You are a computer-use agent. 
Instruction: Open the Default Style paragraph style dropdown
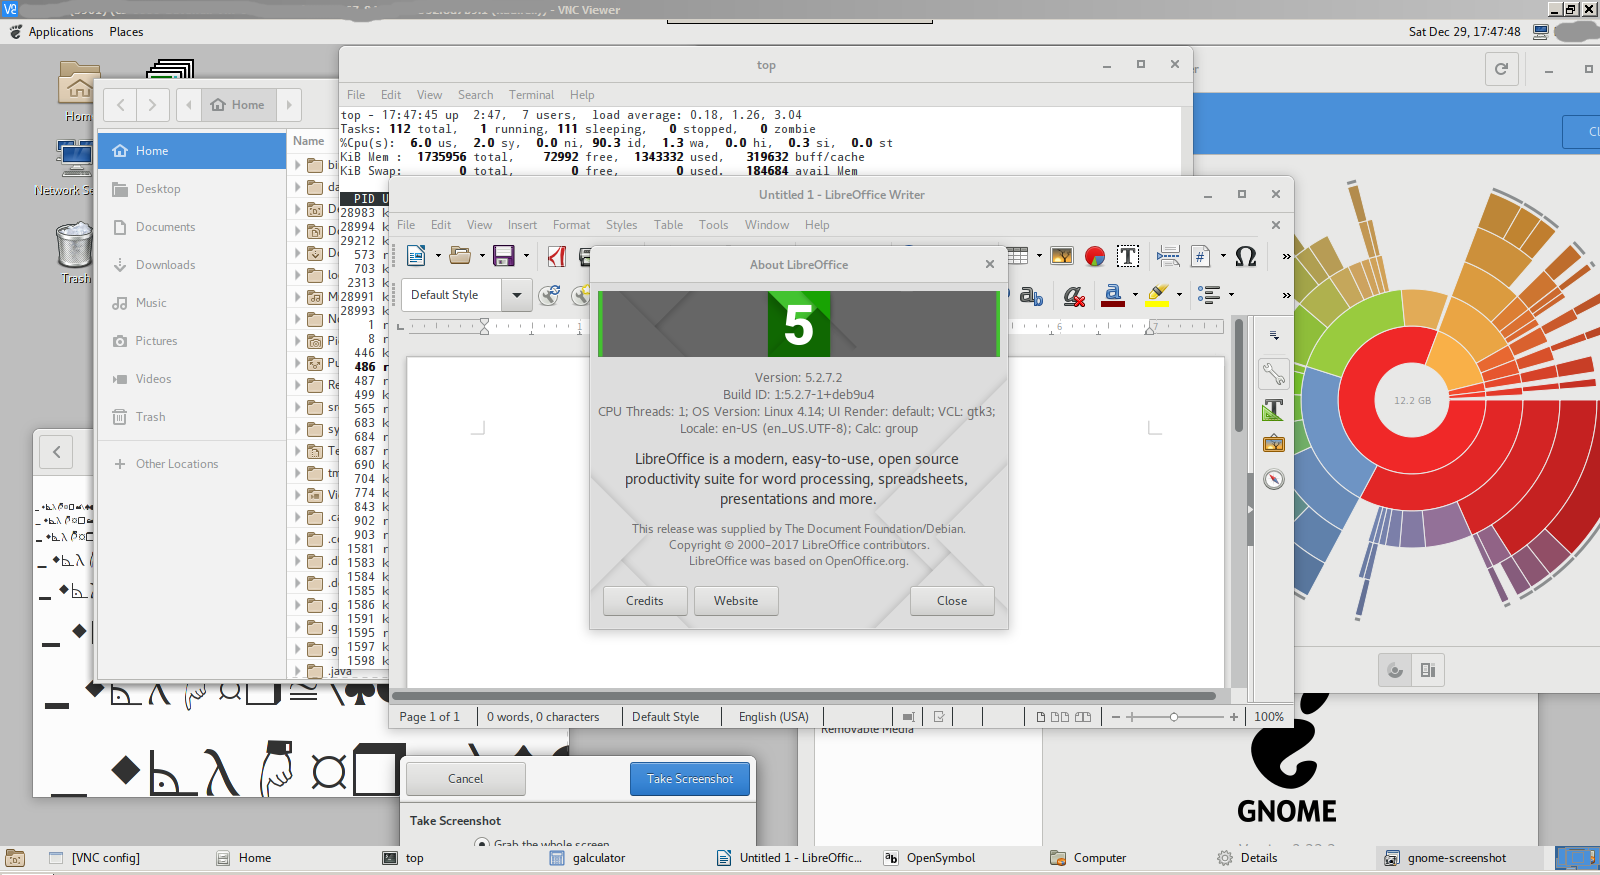(516, 295)
